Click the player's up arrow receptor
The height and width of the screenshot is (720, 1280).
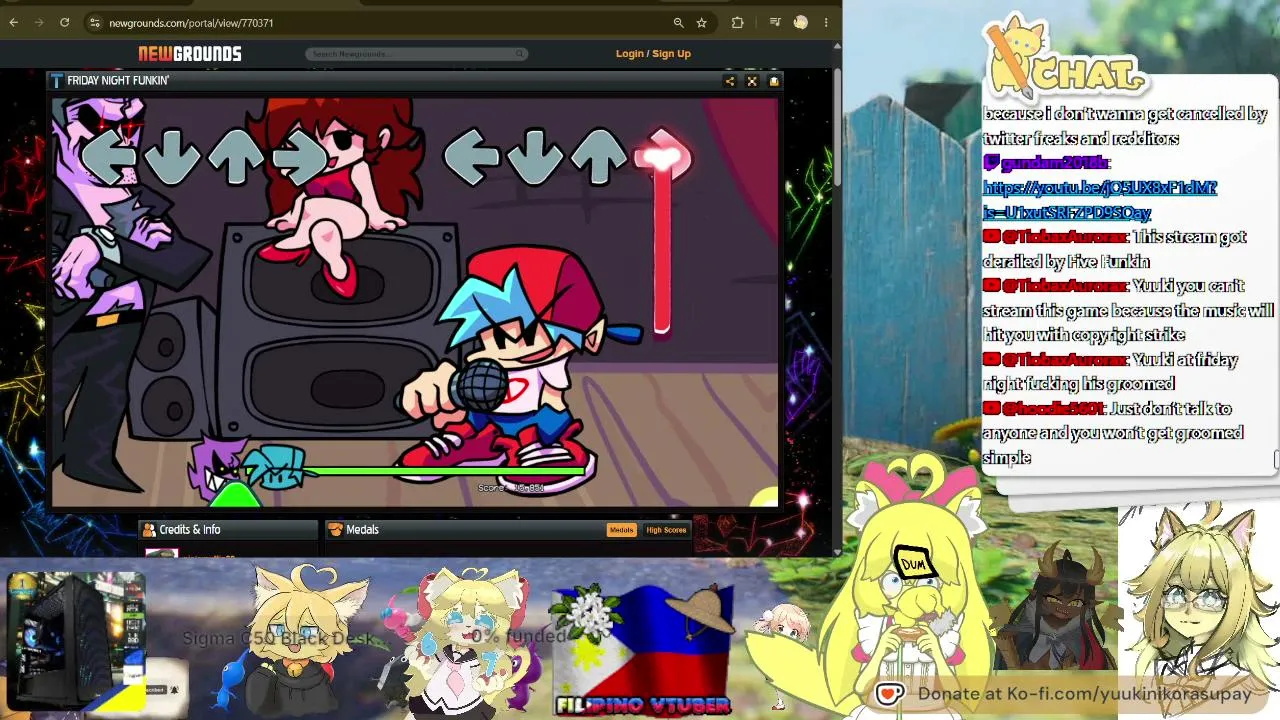click(598, 157)
